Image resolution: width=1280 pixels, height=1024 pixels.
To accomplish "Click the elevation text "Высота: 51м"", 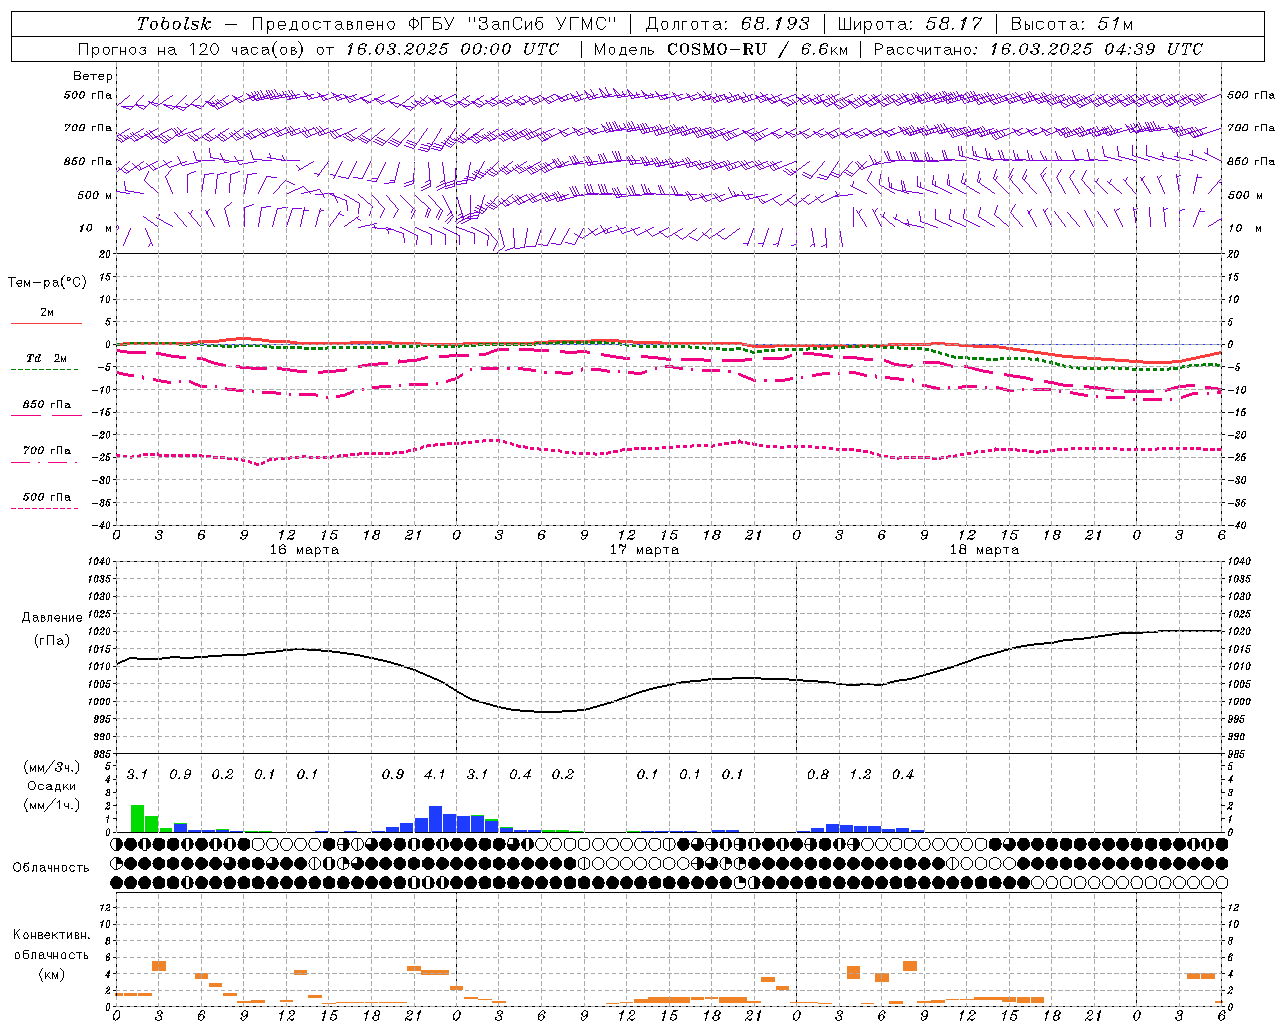I will coord(1072,24).
